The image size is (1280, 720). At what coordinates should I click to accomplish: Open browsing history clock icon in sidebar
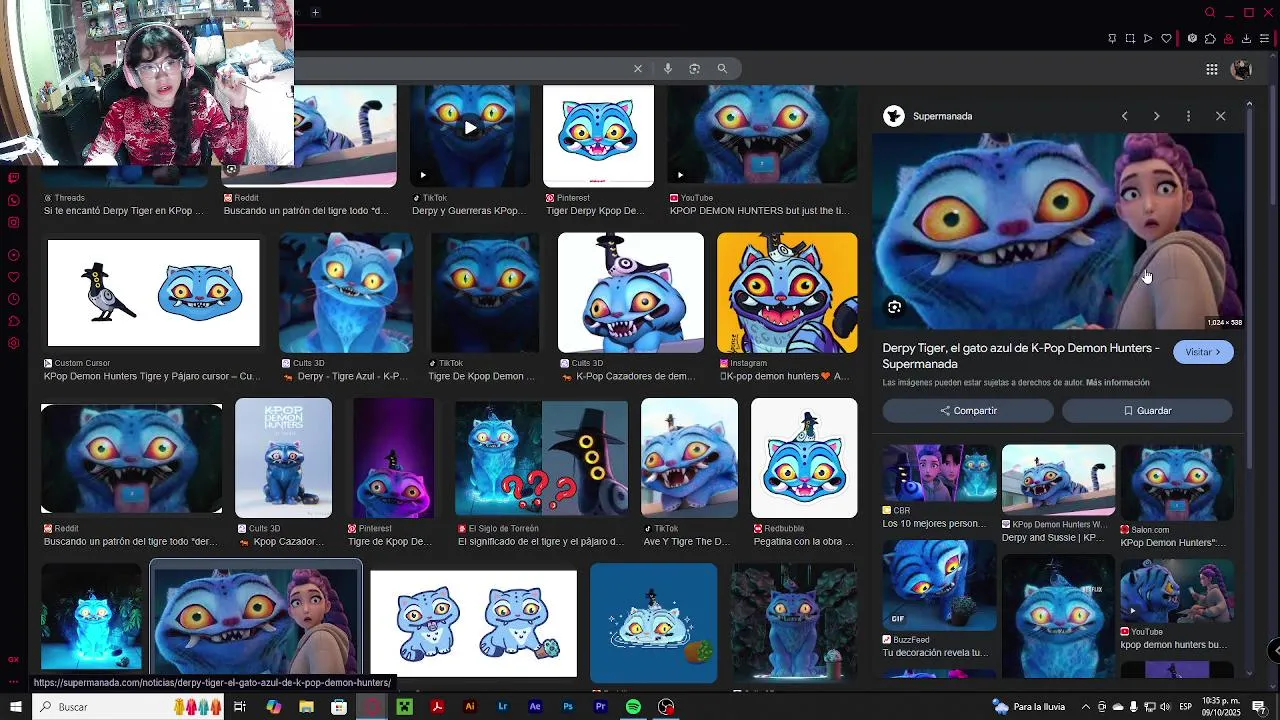coord(14,299)
